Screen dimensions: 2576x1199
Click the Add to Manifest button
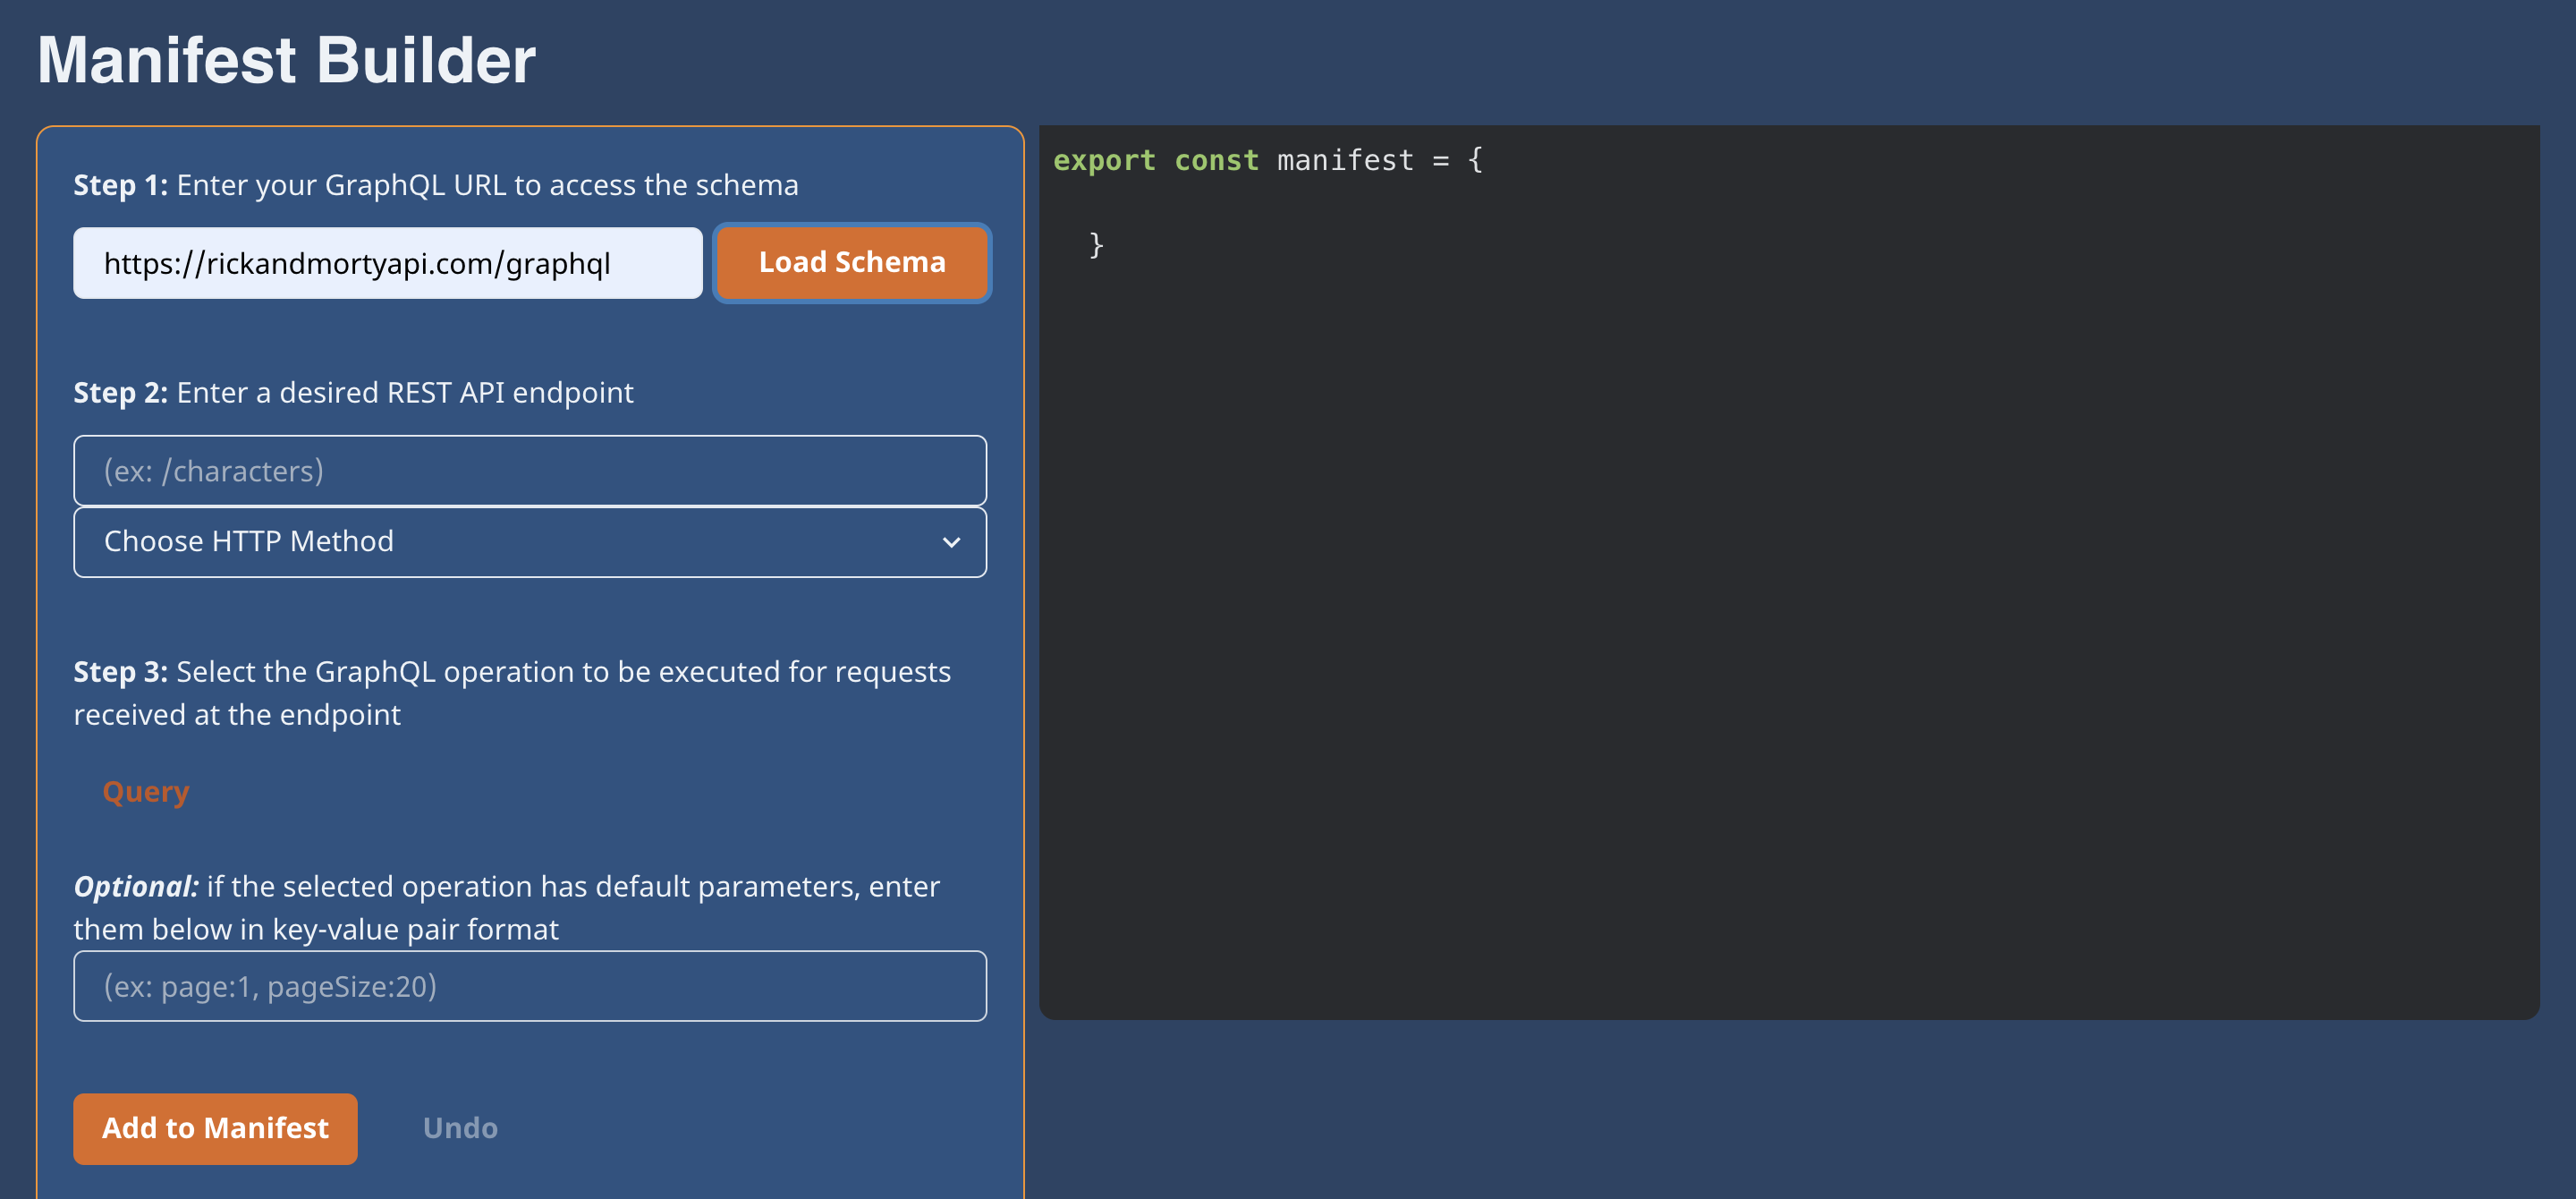(215, 1128)
